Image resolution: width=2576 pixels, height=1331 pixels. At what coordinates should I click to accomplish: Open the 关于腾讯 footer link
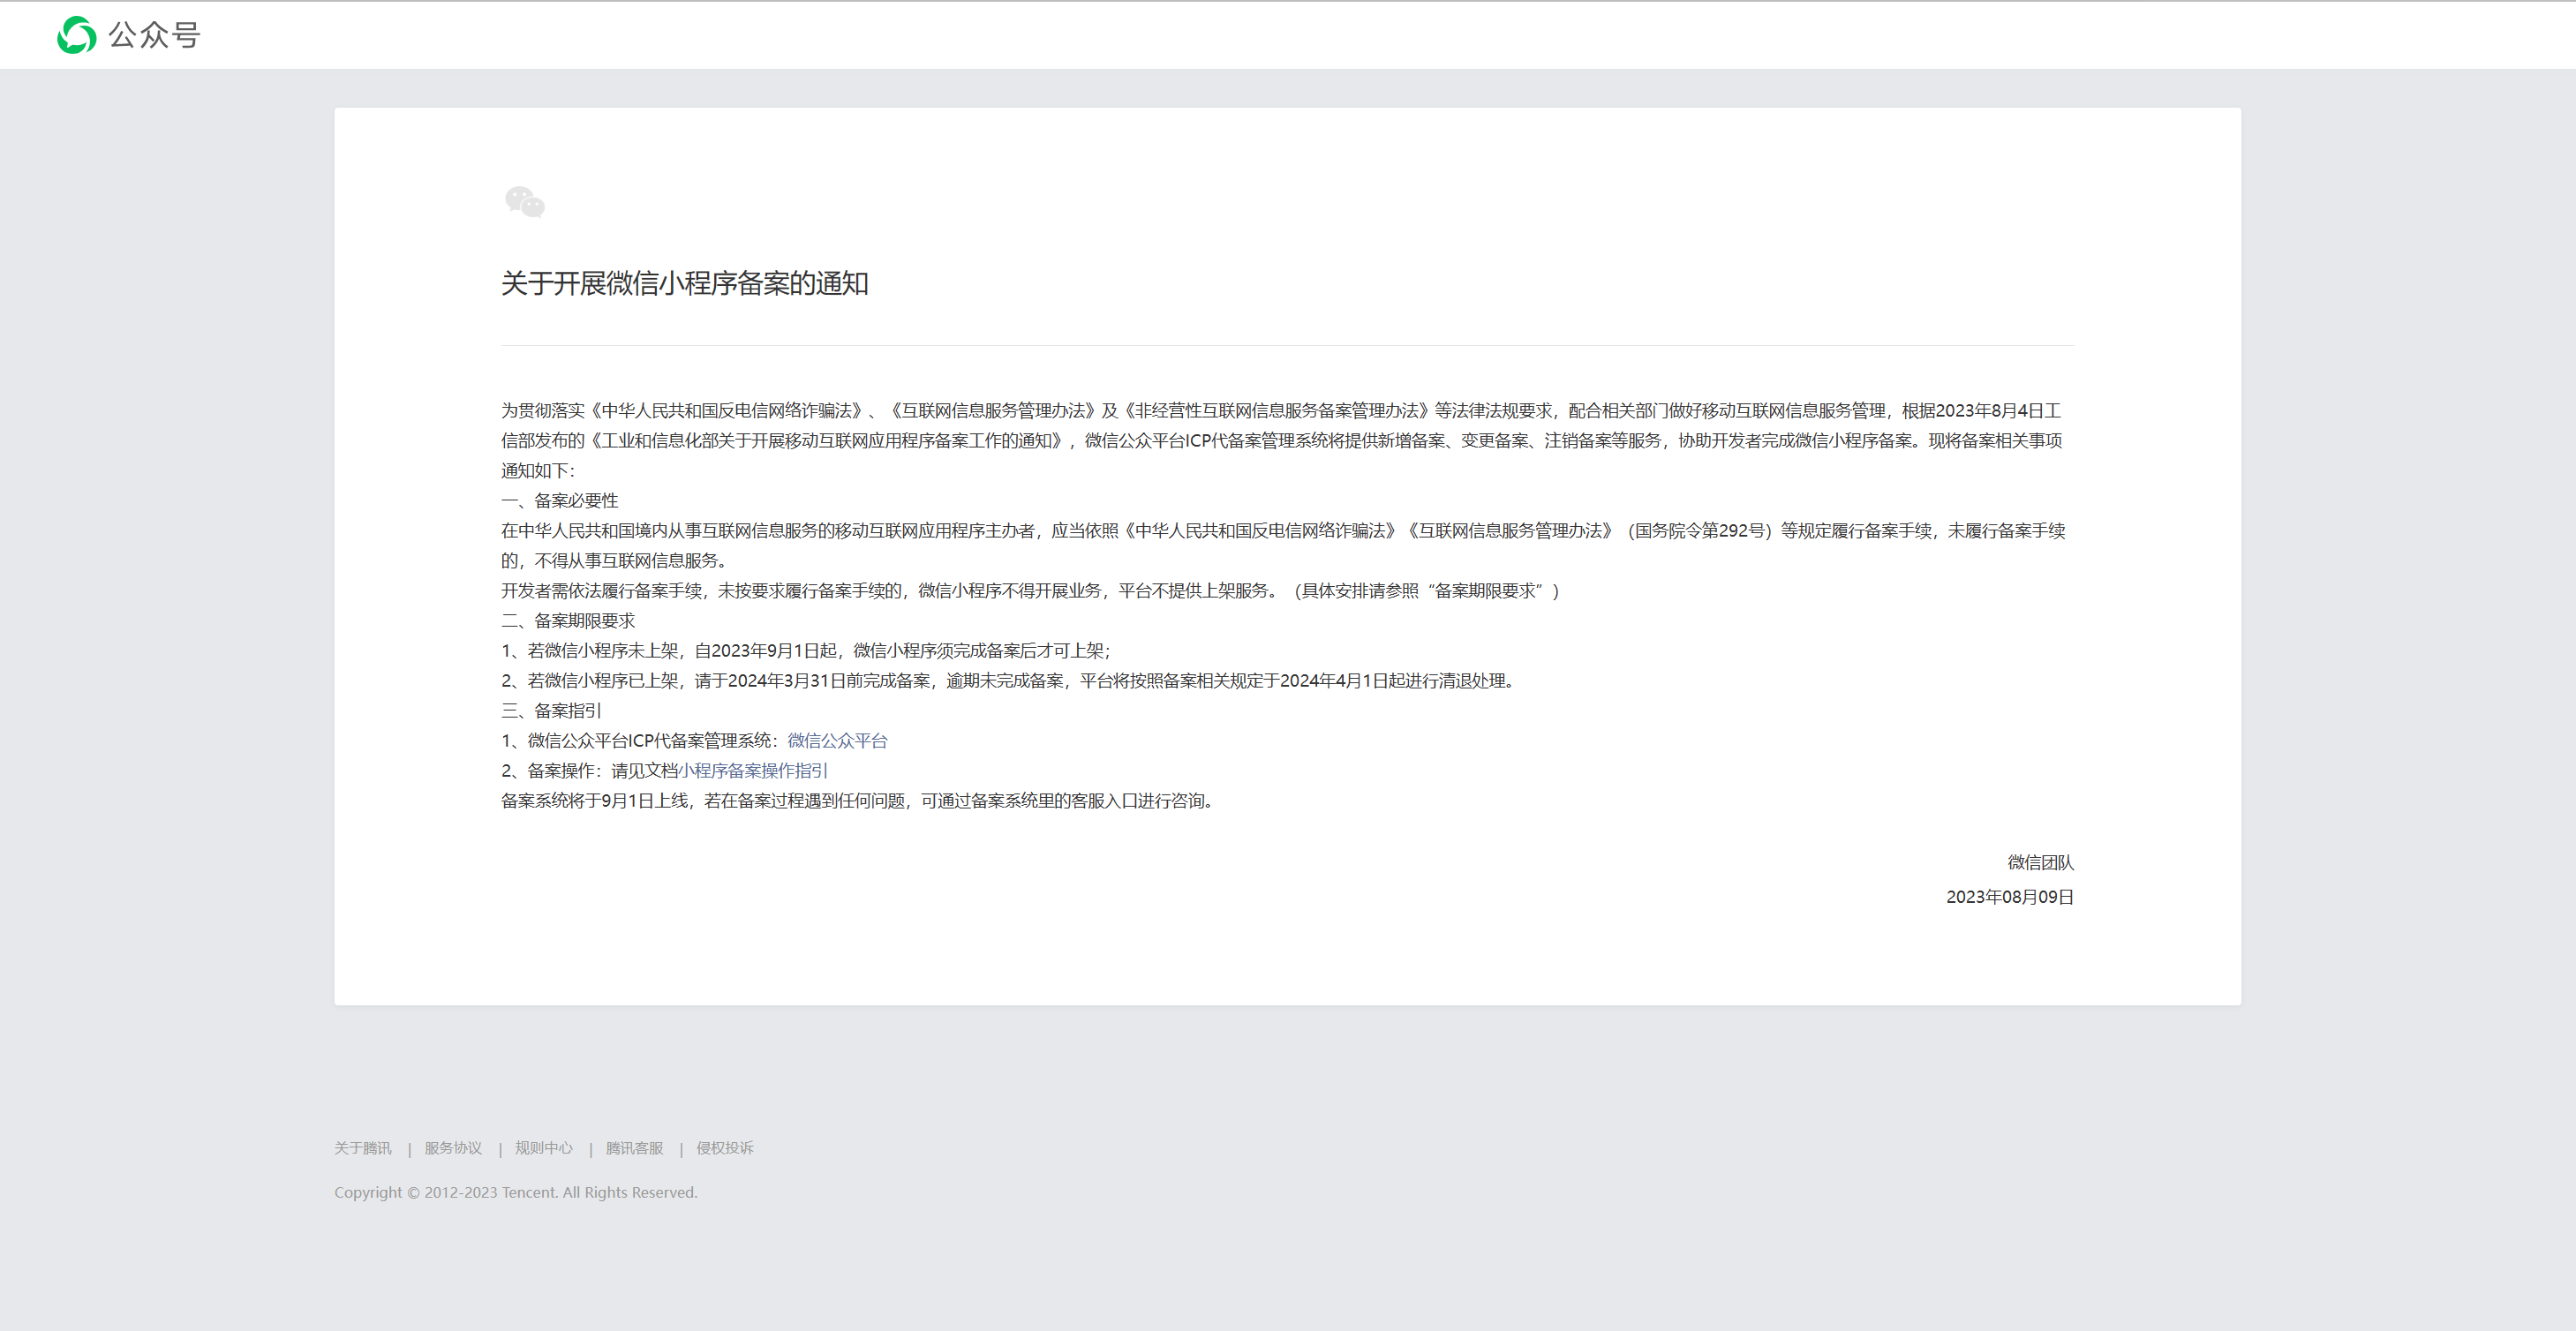[363, 1148]
